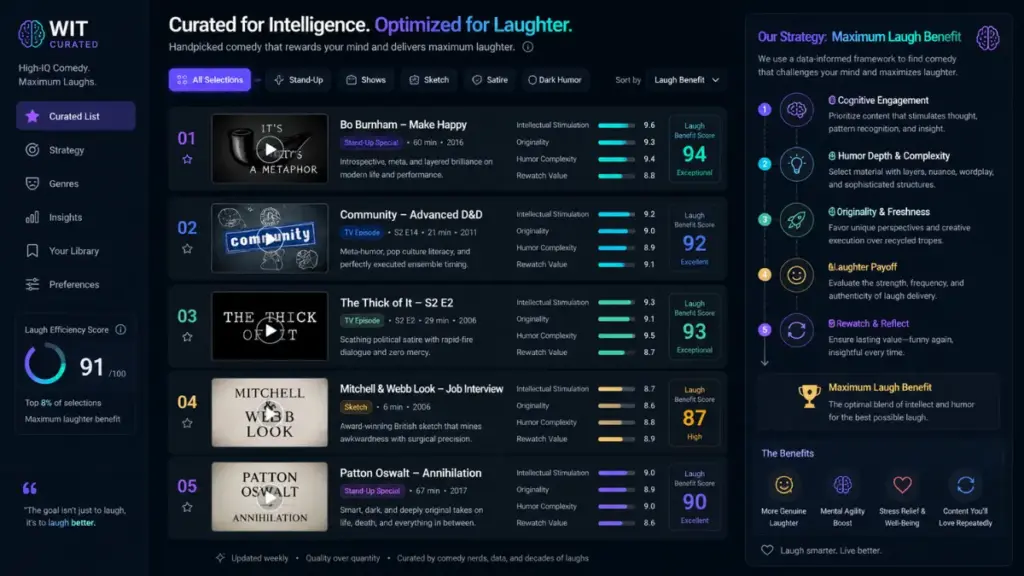Favorite Patton Oswalt – Annihilation
Image resolution: width=1024 pixels, height=576 pixels.
tap(187, 507)
